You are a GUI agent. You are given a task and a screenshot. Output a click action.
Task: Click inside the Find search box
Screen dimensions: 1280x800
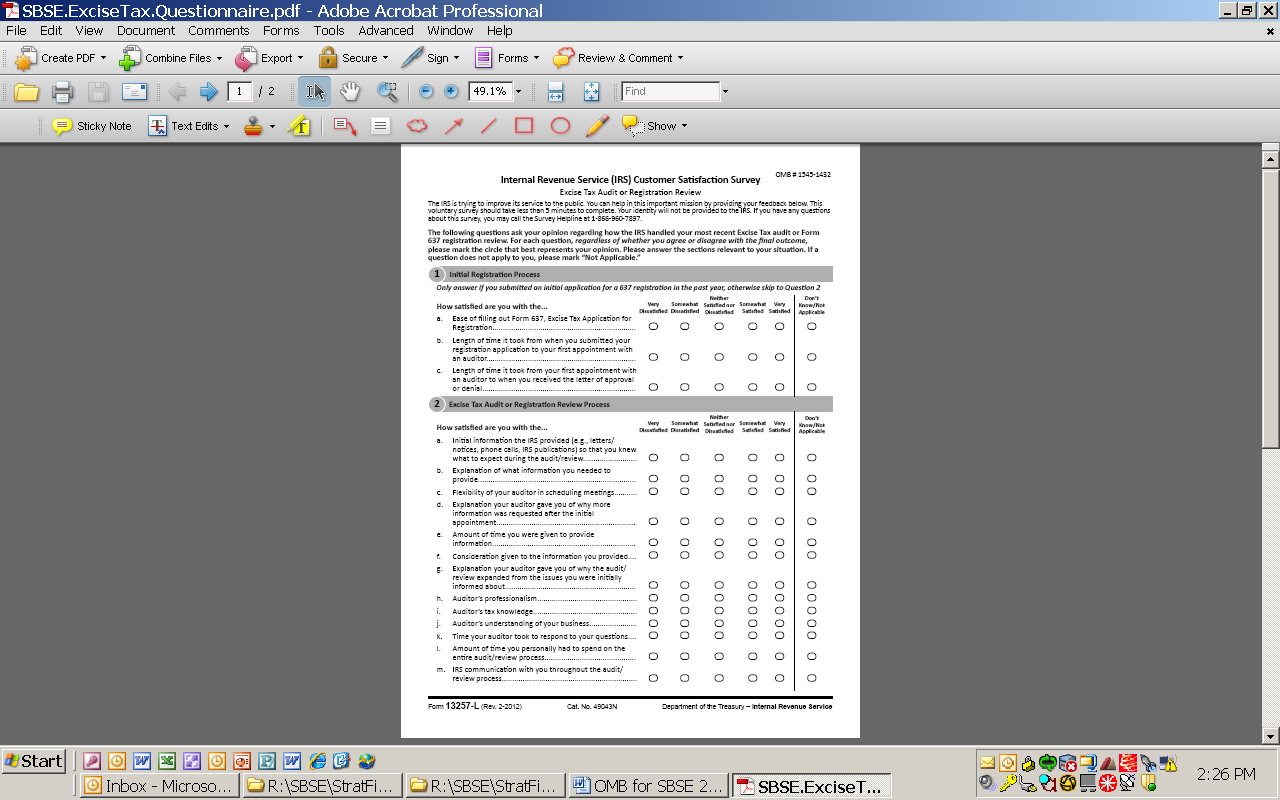coord(670,92)
